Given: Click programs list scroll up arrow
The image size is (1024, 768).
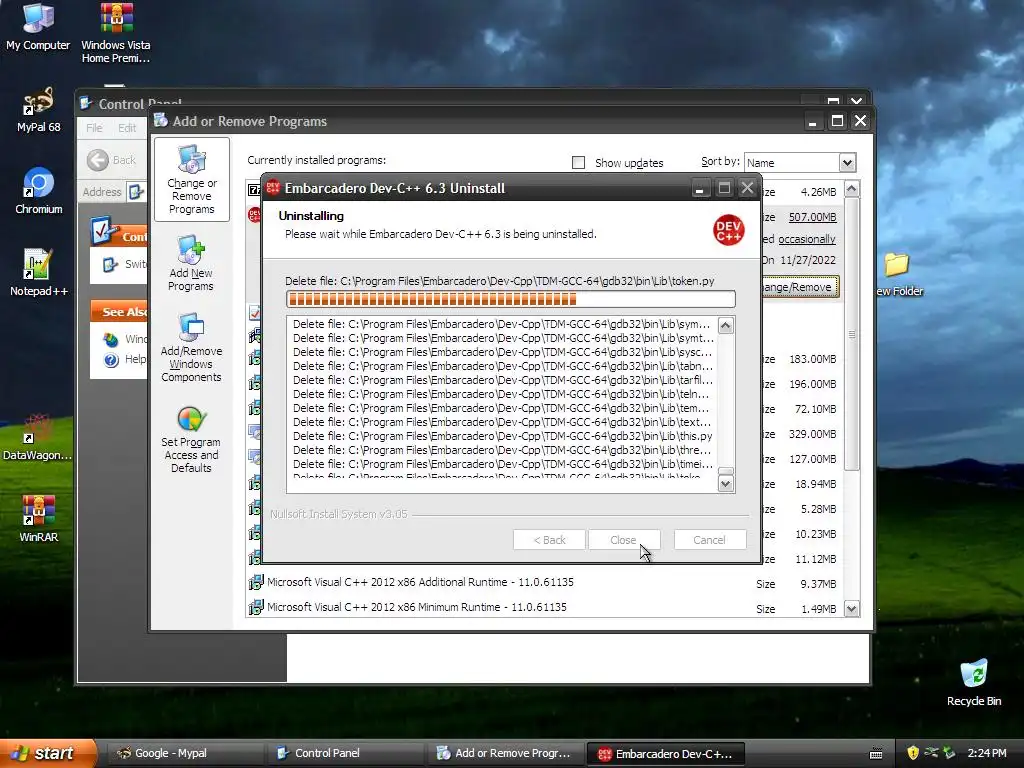Looking at the screenshot, I should 852,189.
